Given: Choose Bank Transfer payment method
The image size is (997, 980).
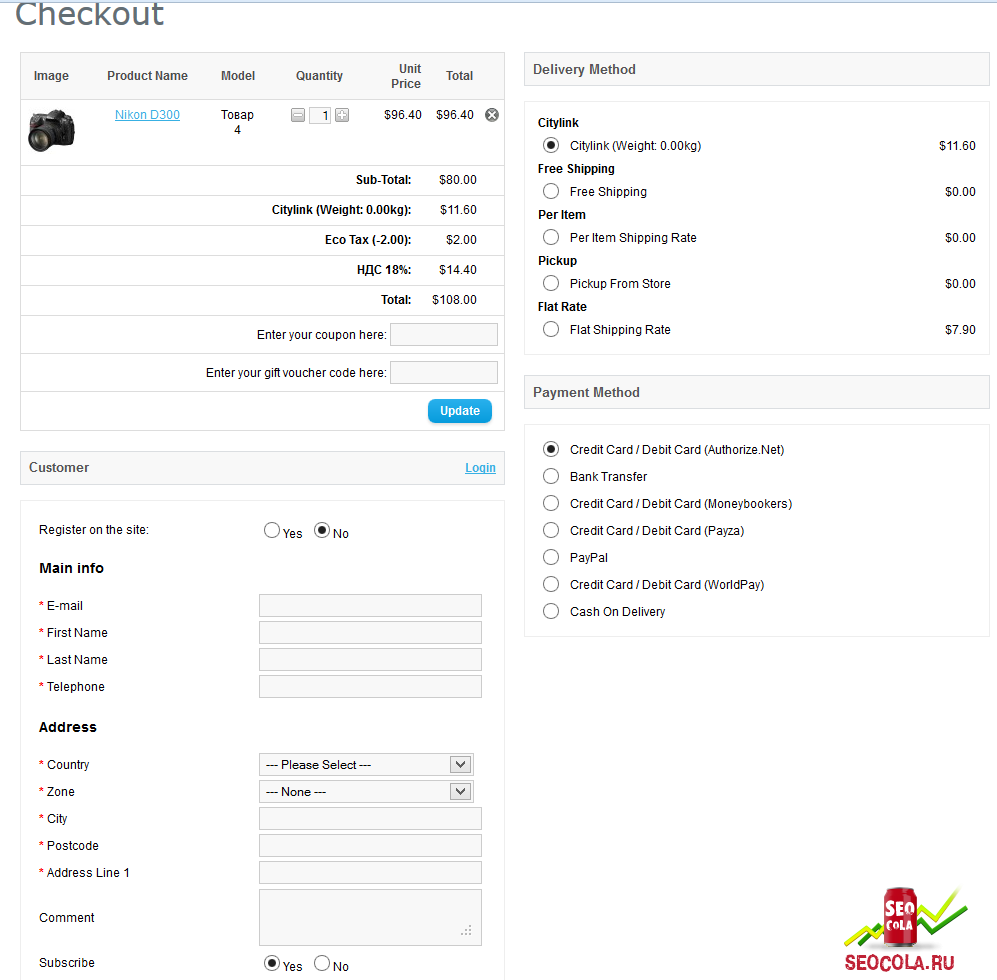Looking at the screenshot, I should click(551, 476).
